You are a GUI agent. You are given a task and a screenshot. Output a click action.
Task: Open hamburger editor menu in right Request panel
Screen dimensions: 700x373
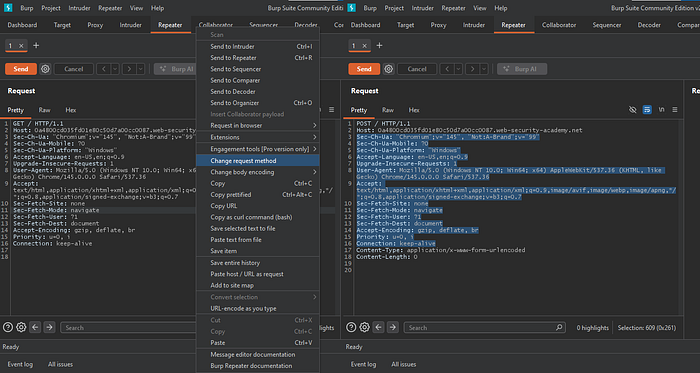click(675, 110)
